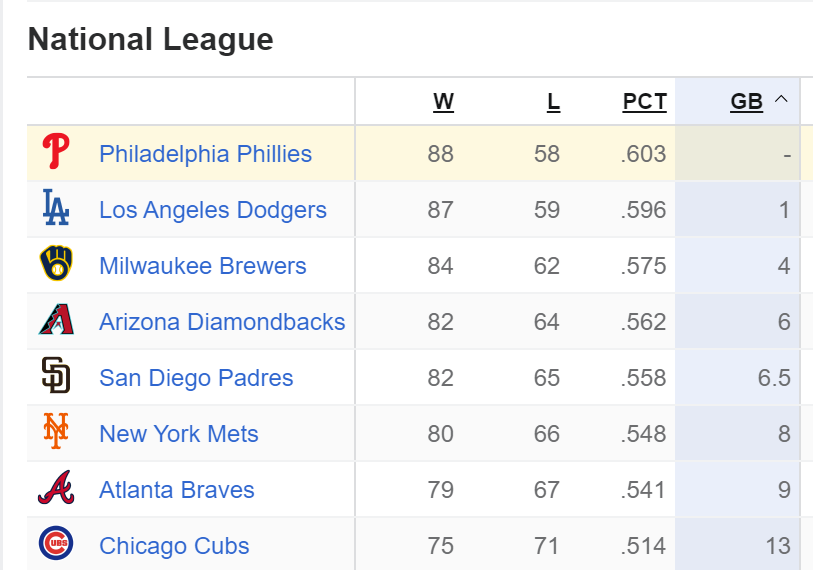Visit Atlanta Braves team link
Image resolution: width=813 pixels, height=570 pixels.
click(x=177, y=490)
